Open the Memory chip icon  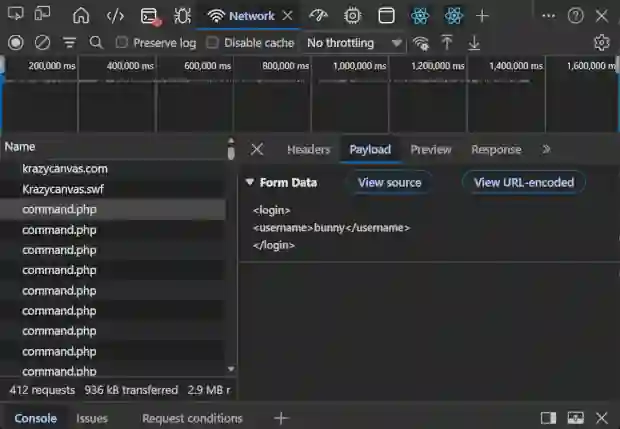click(x=352, y=16)
